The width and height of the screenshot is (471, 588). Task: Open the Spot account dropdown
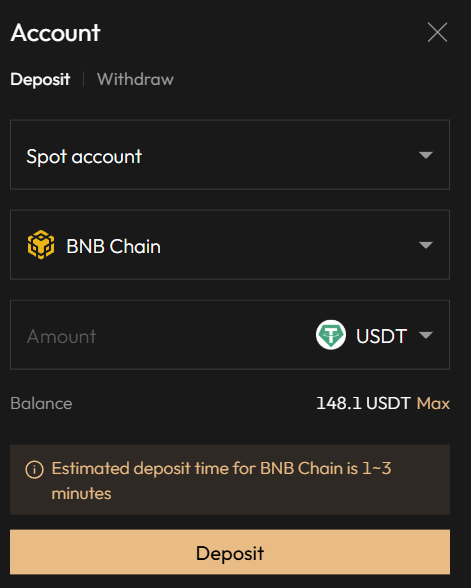(x=230, y=155)
